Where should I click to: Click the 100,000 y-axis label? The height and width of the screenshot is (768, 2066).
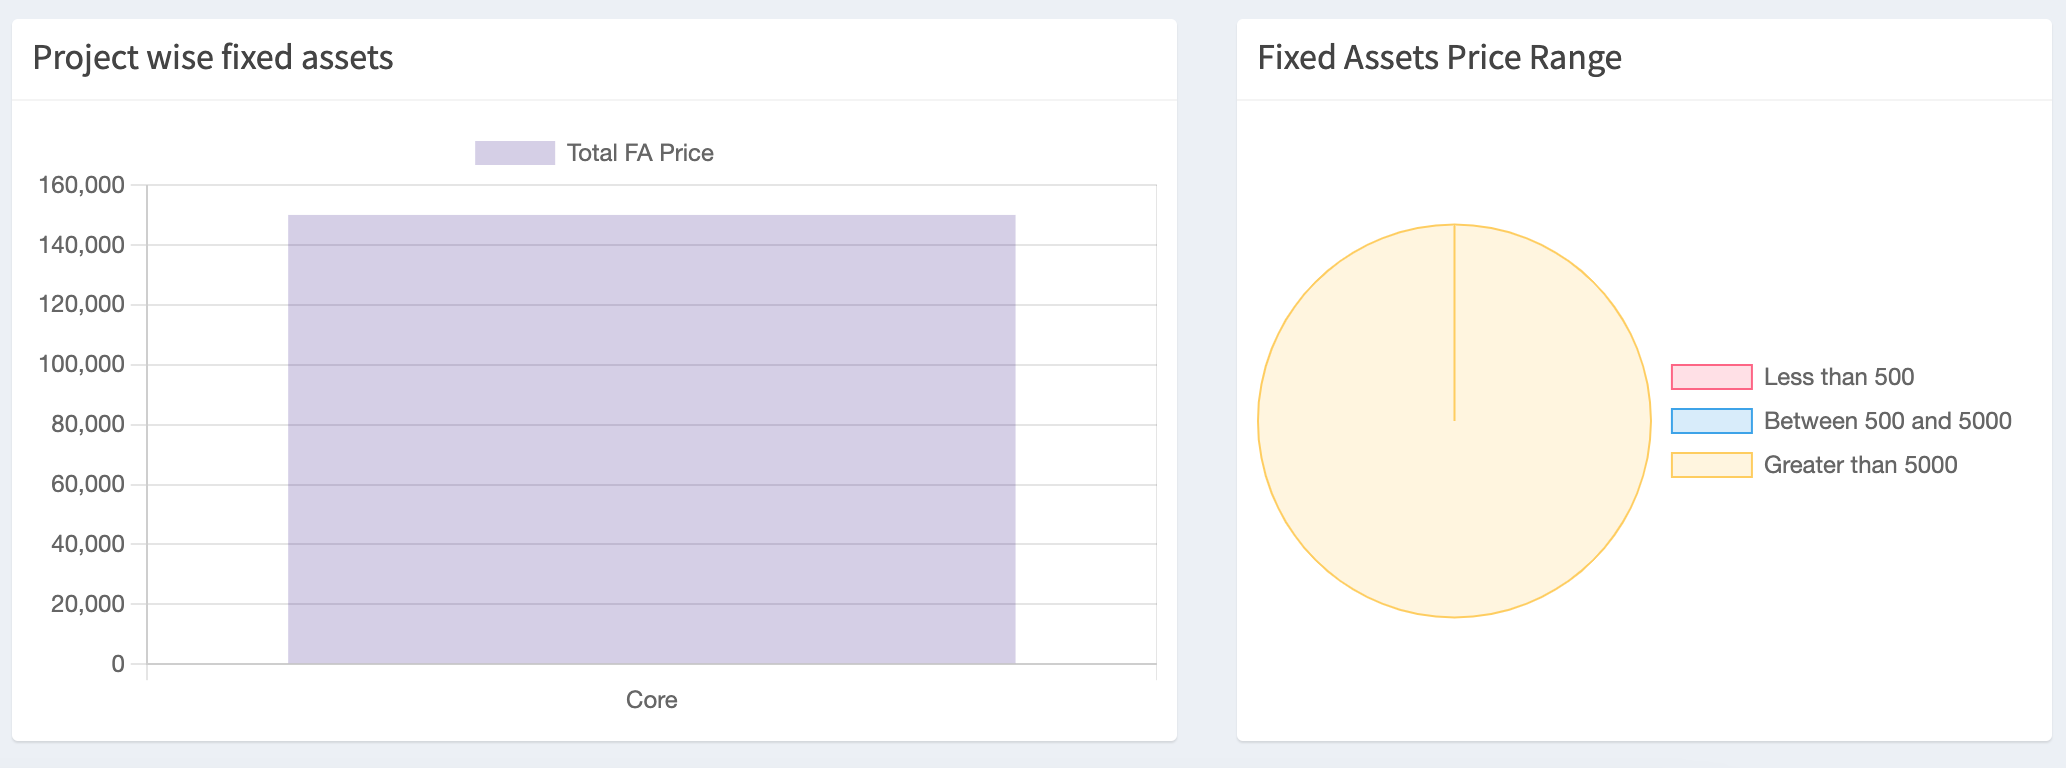[82, 364]
